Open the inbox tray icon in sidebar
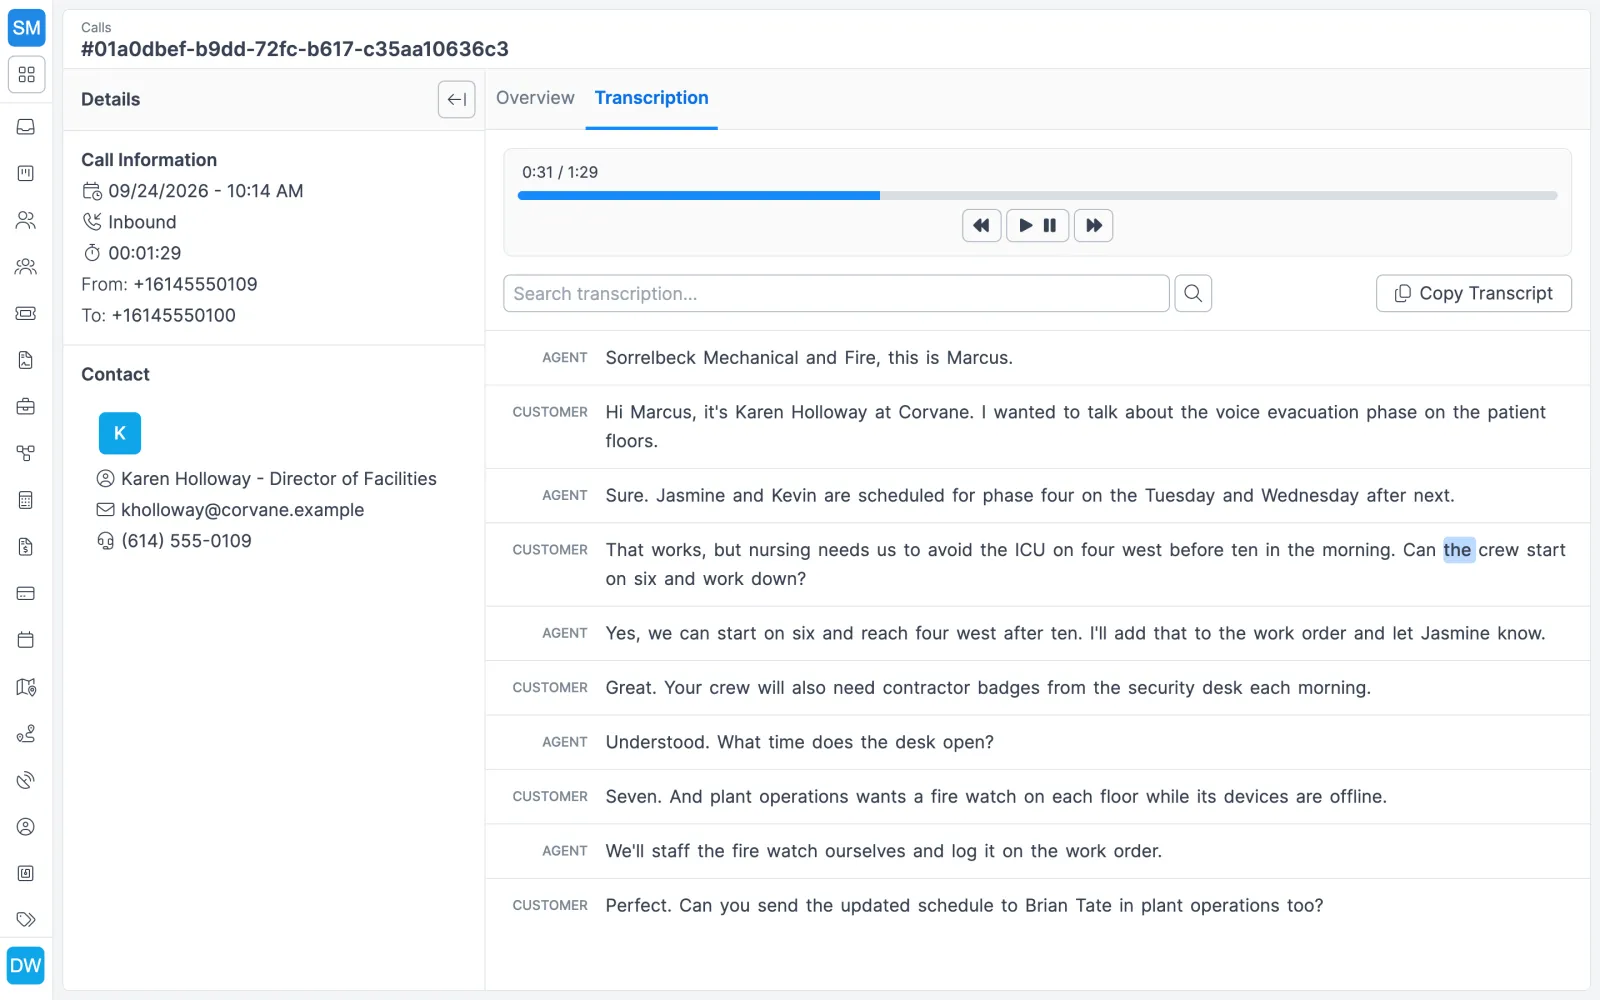1600x1000 pixels. coord(26,127)
